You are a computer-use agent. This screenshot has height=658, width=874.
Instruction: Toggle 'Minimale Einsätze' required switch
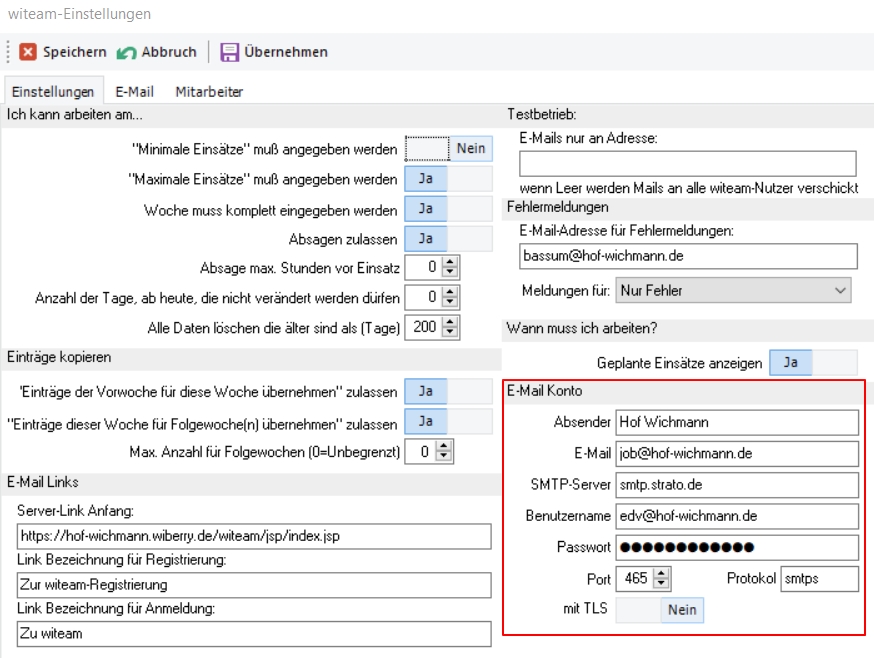[448, 149]
